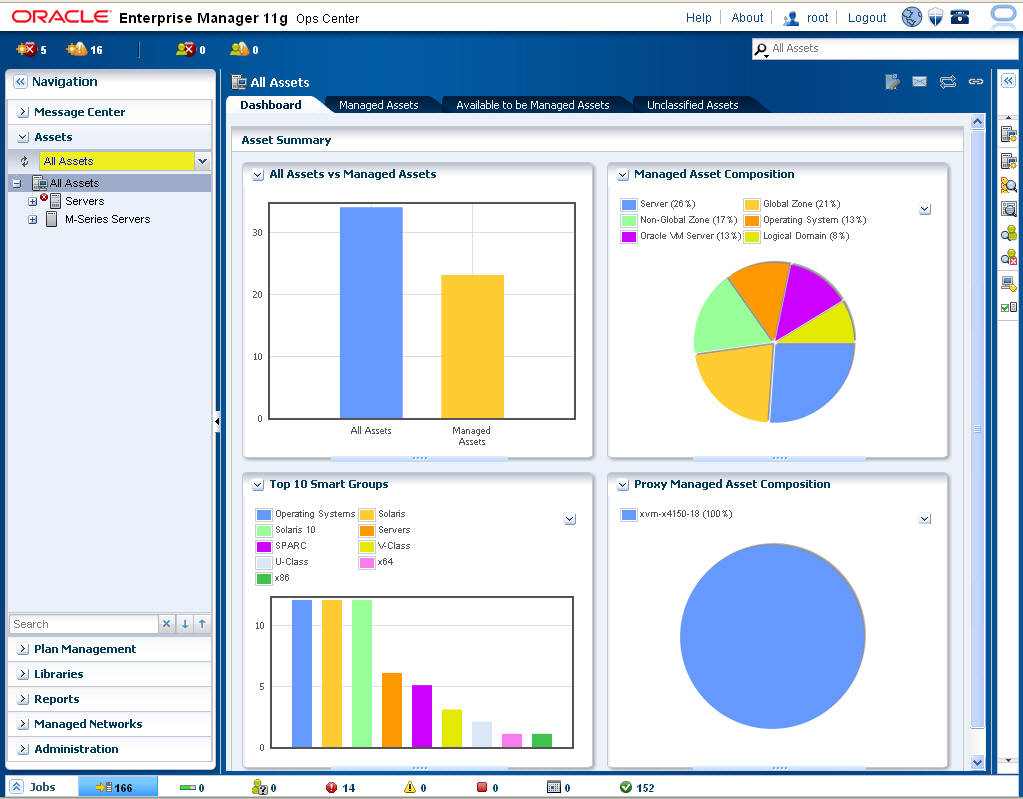Clear the navigation search field
The height and width of the screenshot is (799, 1023).
[166, 624]
